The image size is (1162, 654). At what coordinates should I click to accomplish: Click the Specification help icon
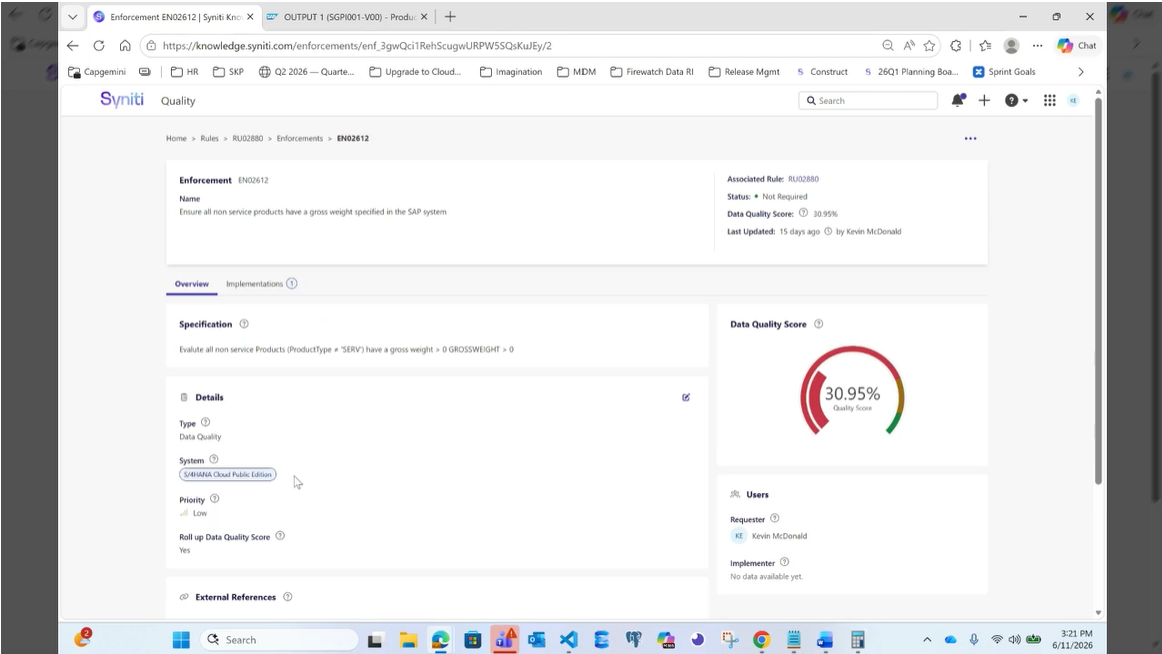tap(244, 324)
